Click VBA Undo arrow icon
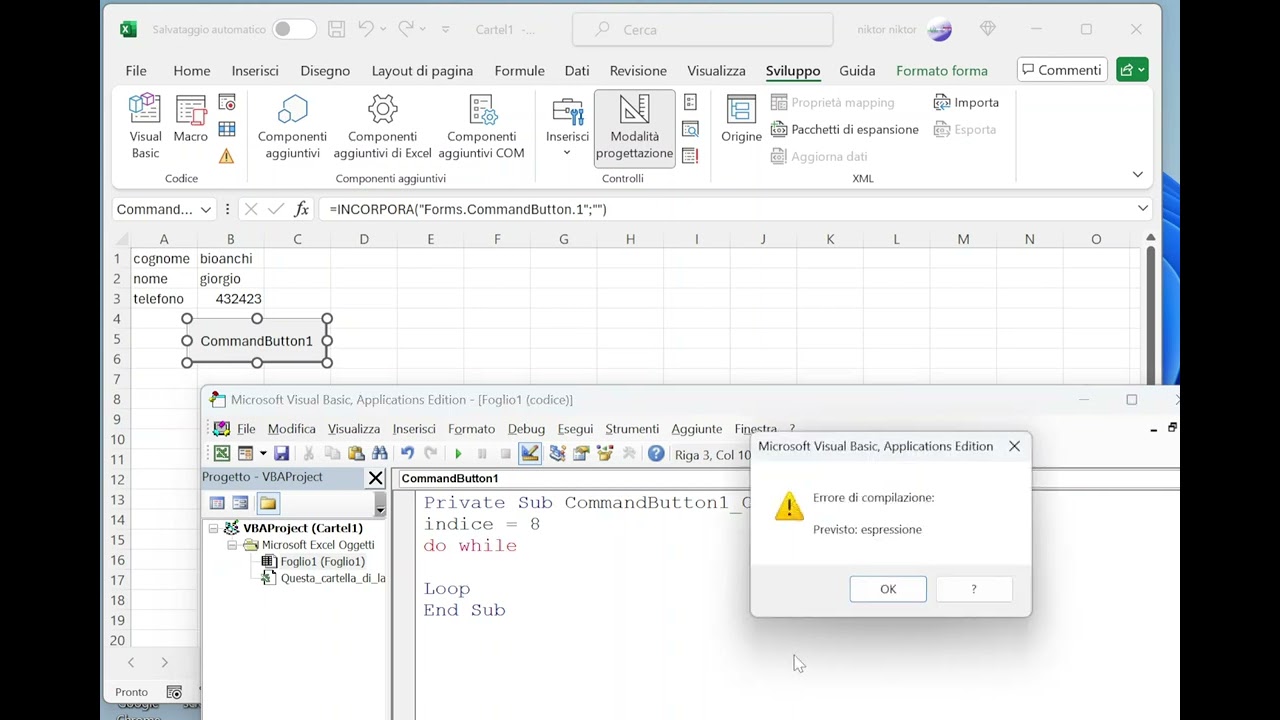1280x720 pixels. [x=407, y=454]
